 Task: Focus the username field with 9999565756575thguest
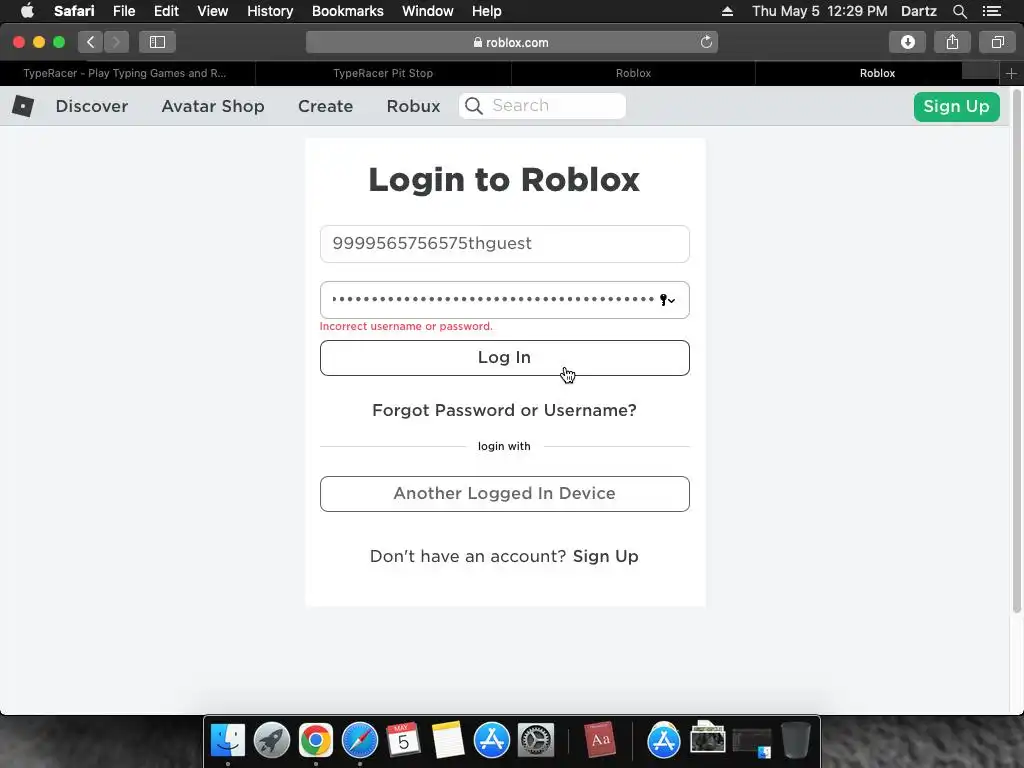504,244
